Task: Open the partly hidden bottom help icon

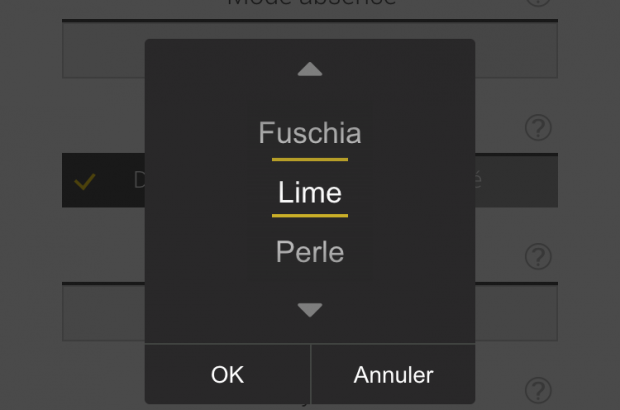Action: (538, 390)
